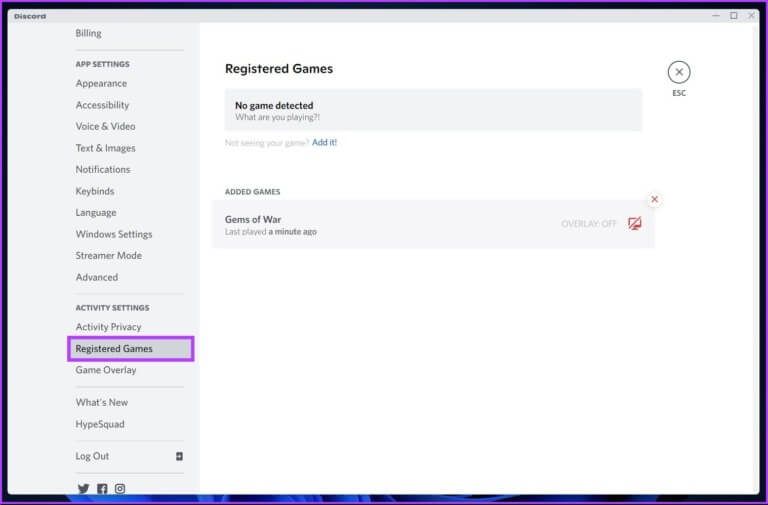This screenshot has width=768, height=505.
Task: Open Discord Facebook icon link
Action: (102, 488)
